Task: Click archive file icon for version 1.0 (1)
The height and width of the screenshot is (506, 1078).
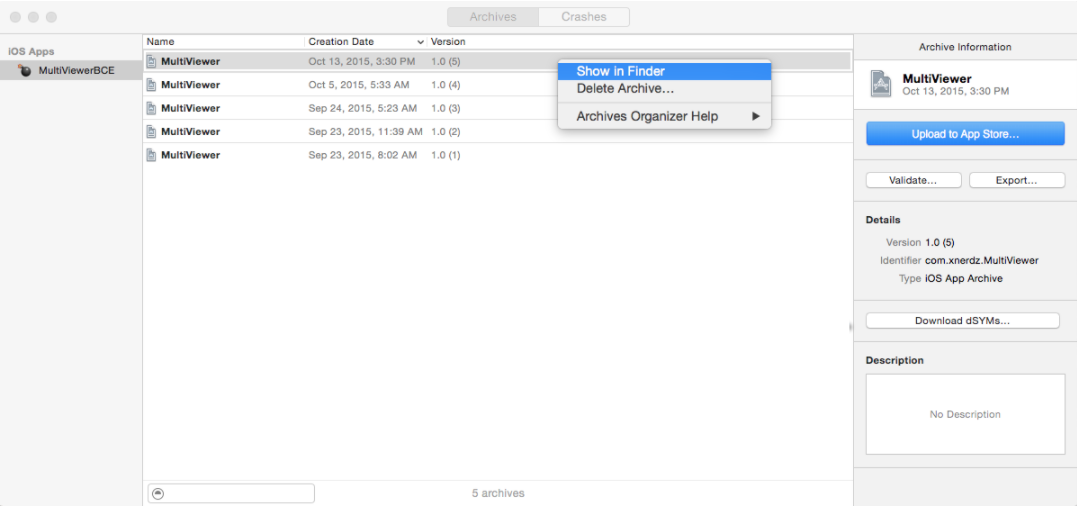Action: click(151, 155)
